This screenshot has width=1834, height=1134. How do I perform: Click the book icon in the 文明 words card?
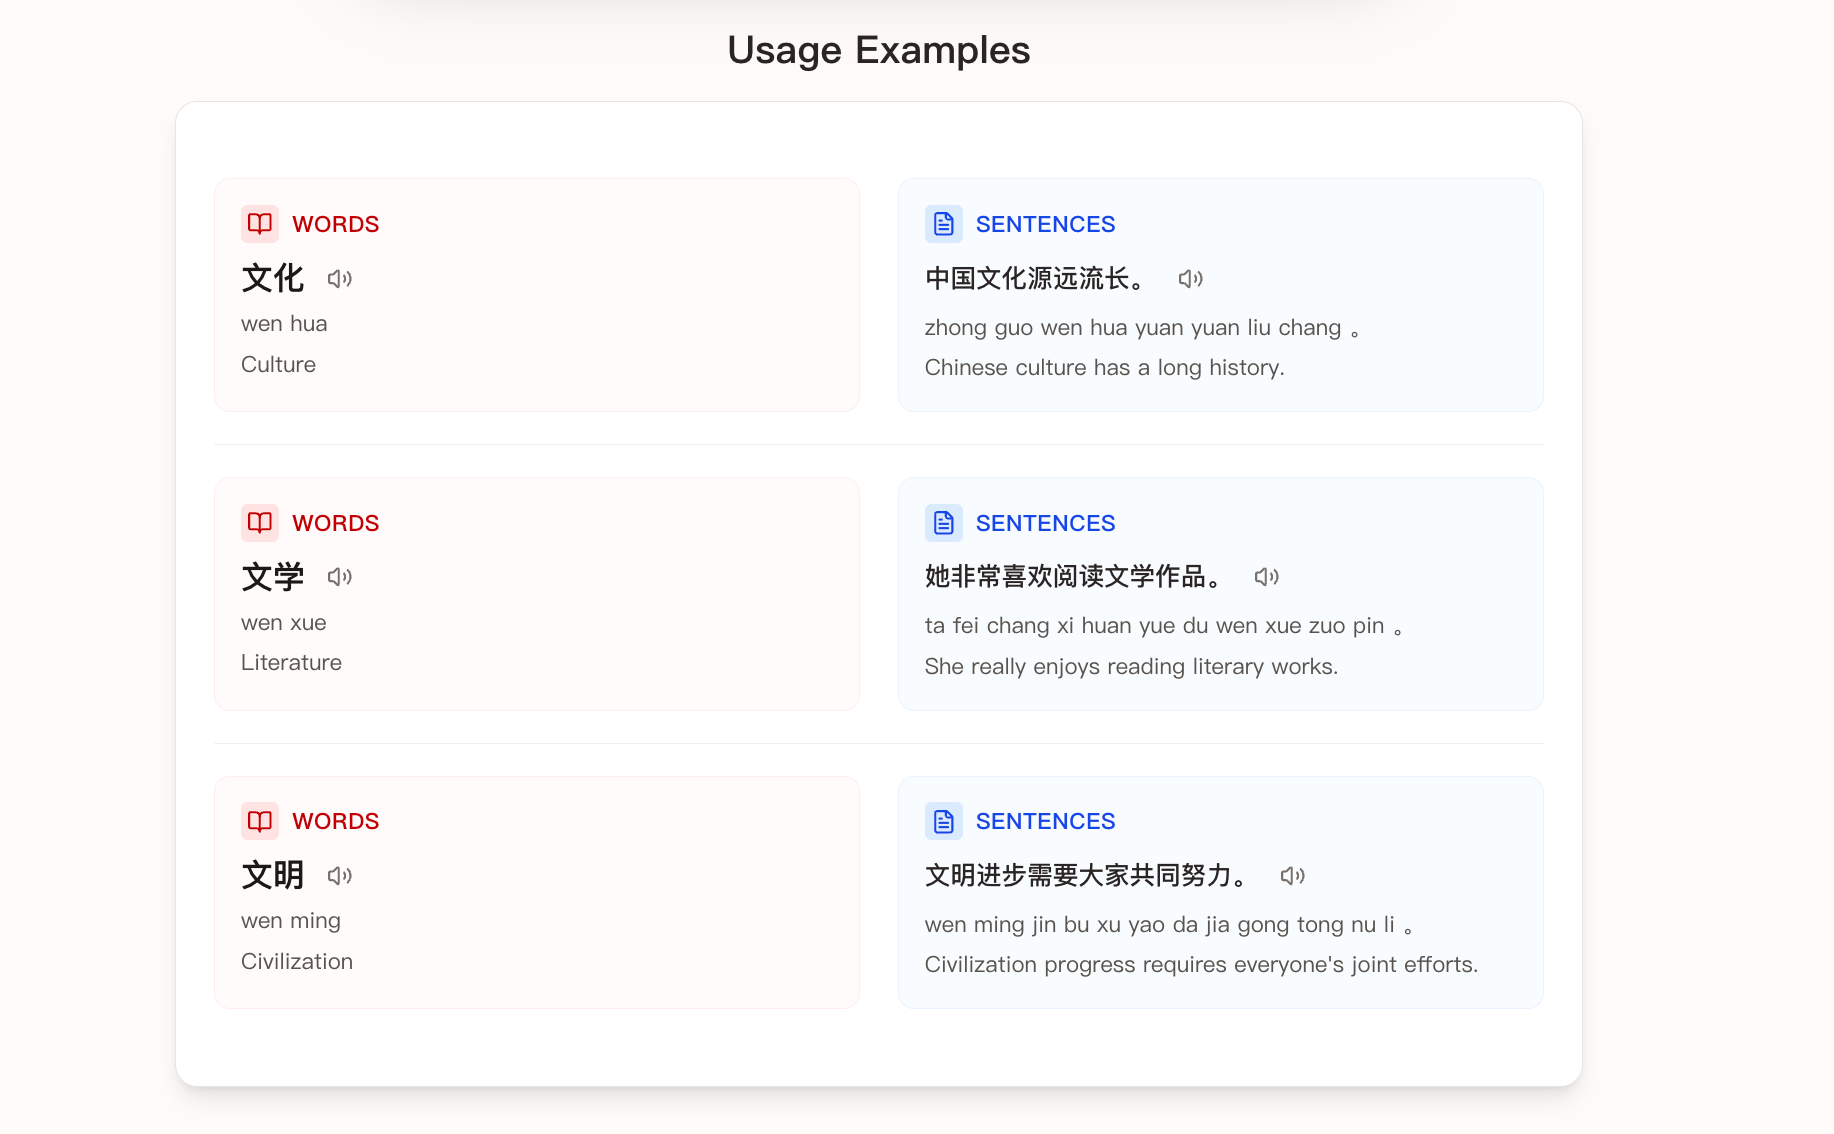(x=259, y=820)
